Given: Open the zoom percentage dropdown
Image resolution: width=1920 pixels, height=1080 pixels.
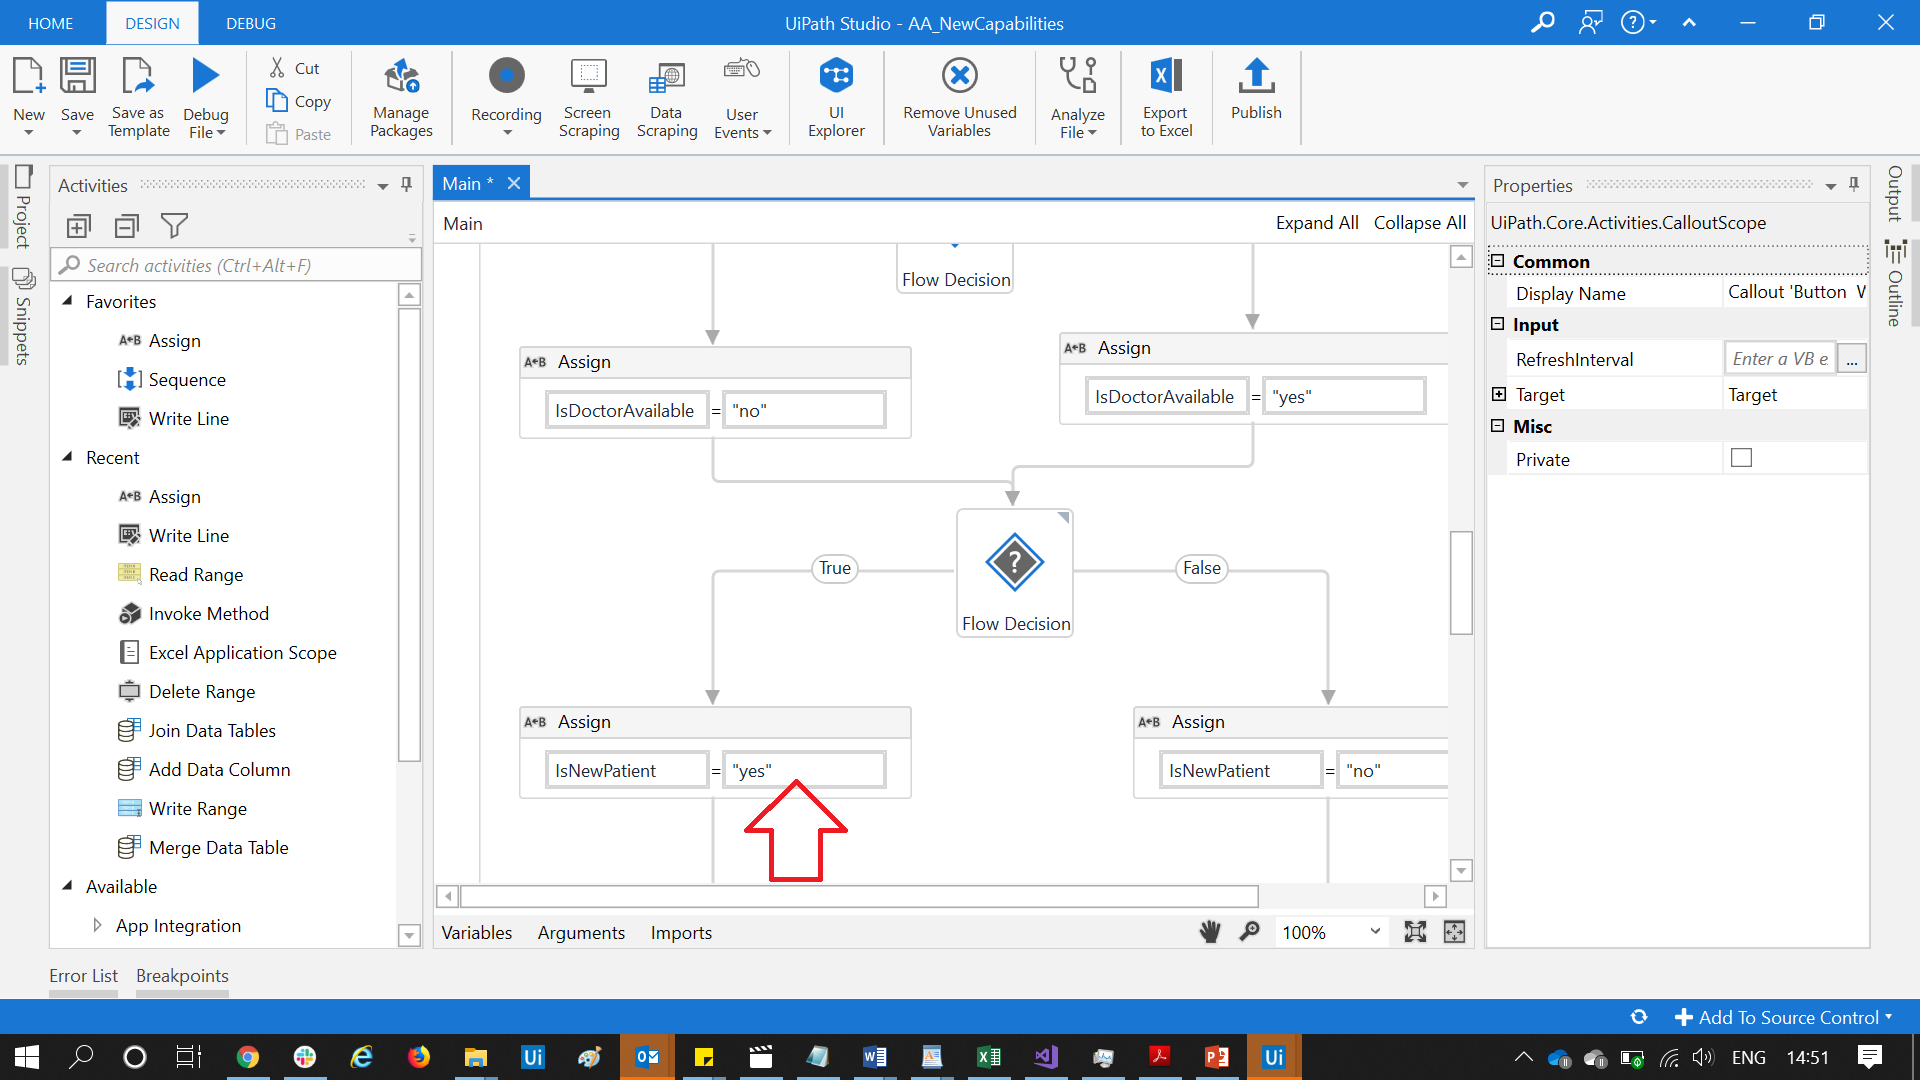Looking at the screenshot, I should [1375, 932].
